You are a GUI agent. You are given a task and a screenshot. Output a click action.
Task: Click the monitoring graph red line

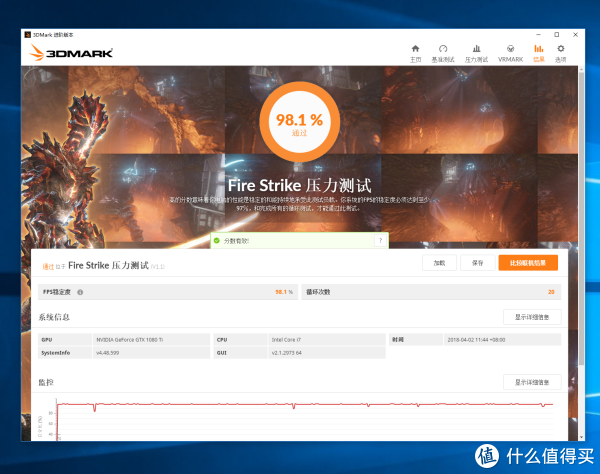305,404
